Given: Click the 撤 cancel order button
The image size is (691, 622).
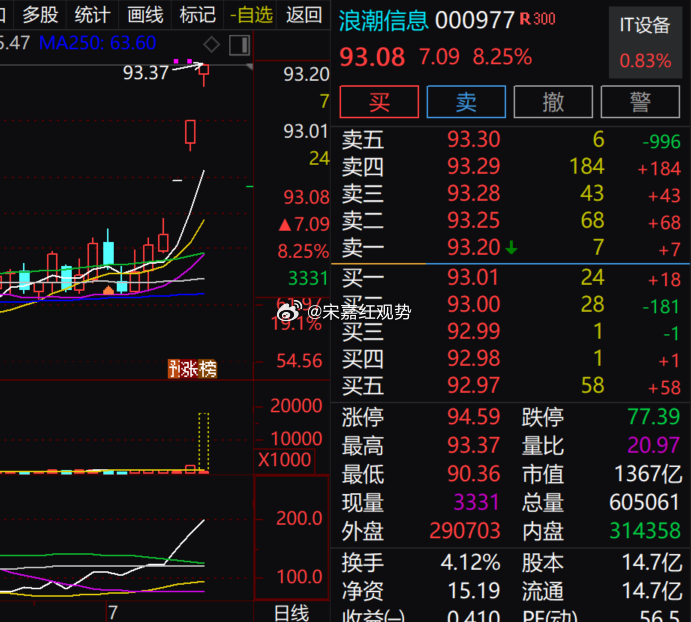Looking at the screenshot, I should (553, 102).
